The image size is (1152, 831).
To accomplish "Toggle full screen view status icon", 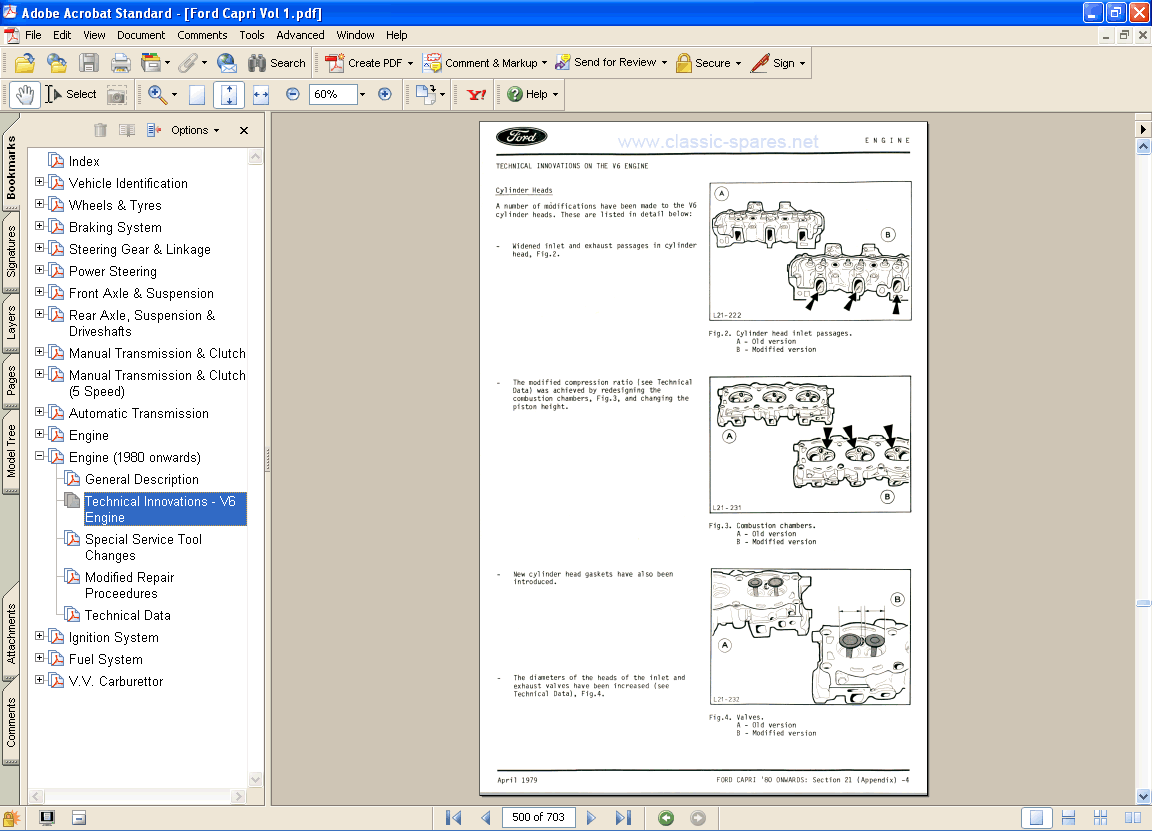I will (46, 817).
